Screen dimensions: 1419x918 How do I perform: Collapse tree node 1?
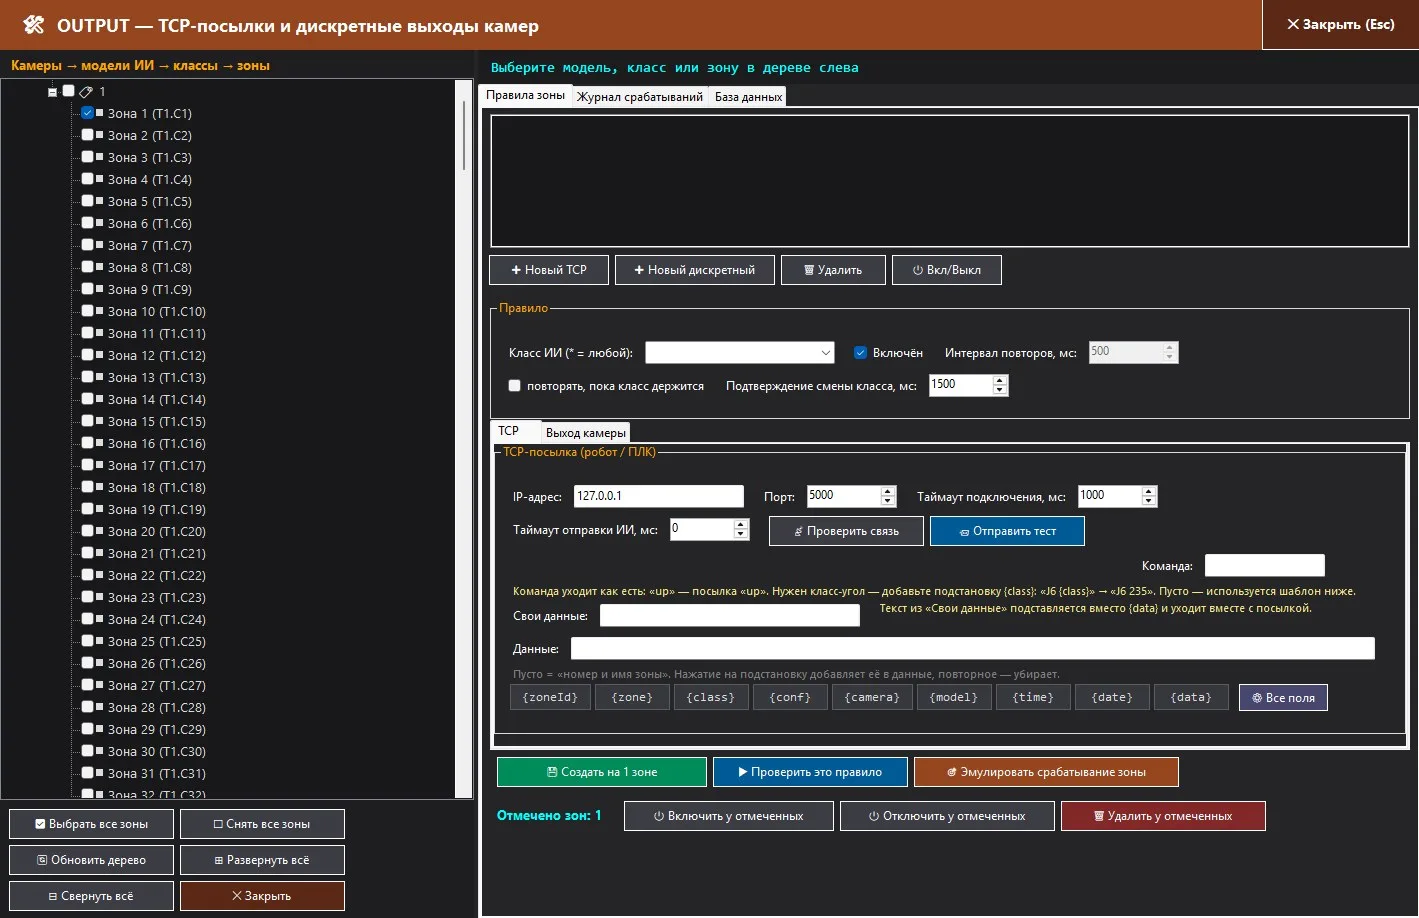pos(52,92)
